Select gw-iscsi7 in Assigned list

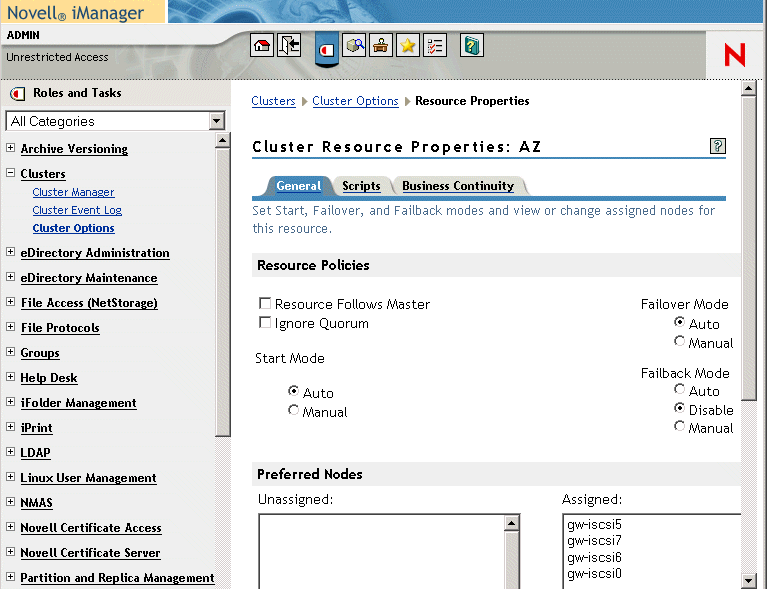[594, 541]
